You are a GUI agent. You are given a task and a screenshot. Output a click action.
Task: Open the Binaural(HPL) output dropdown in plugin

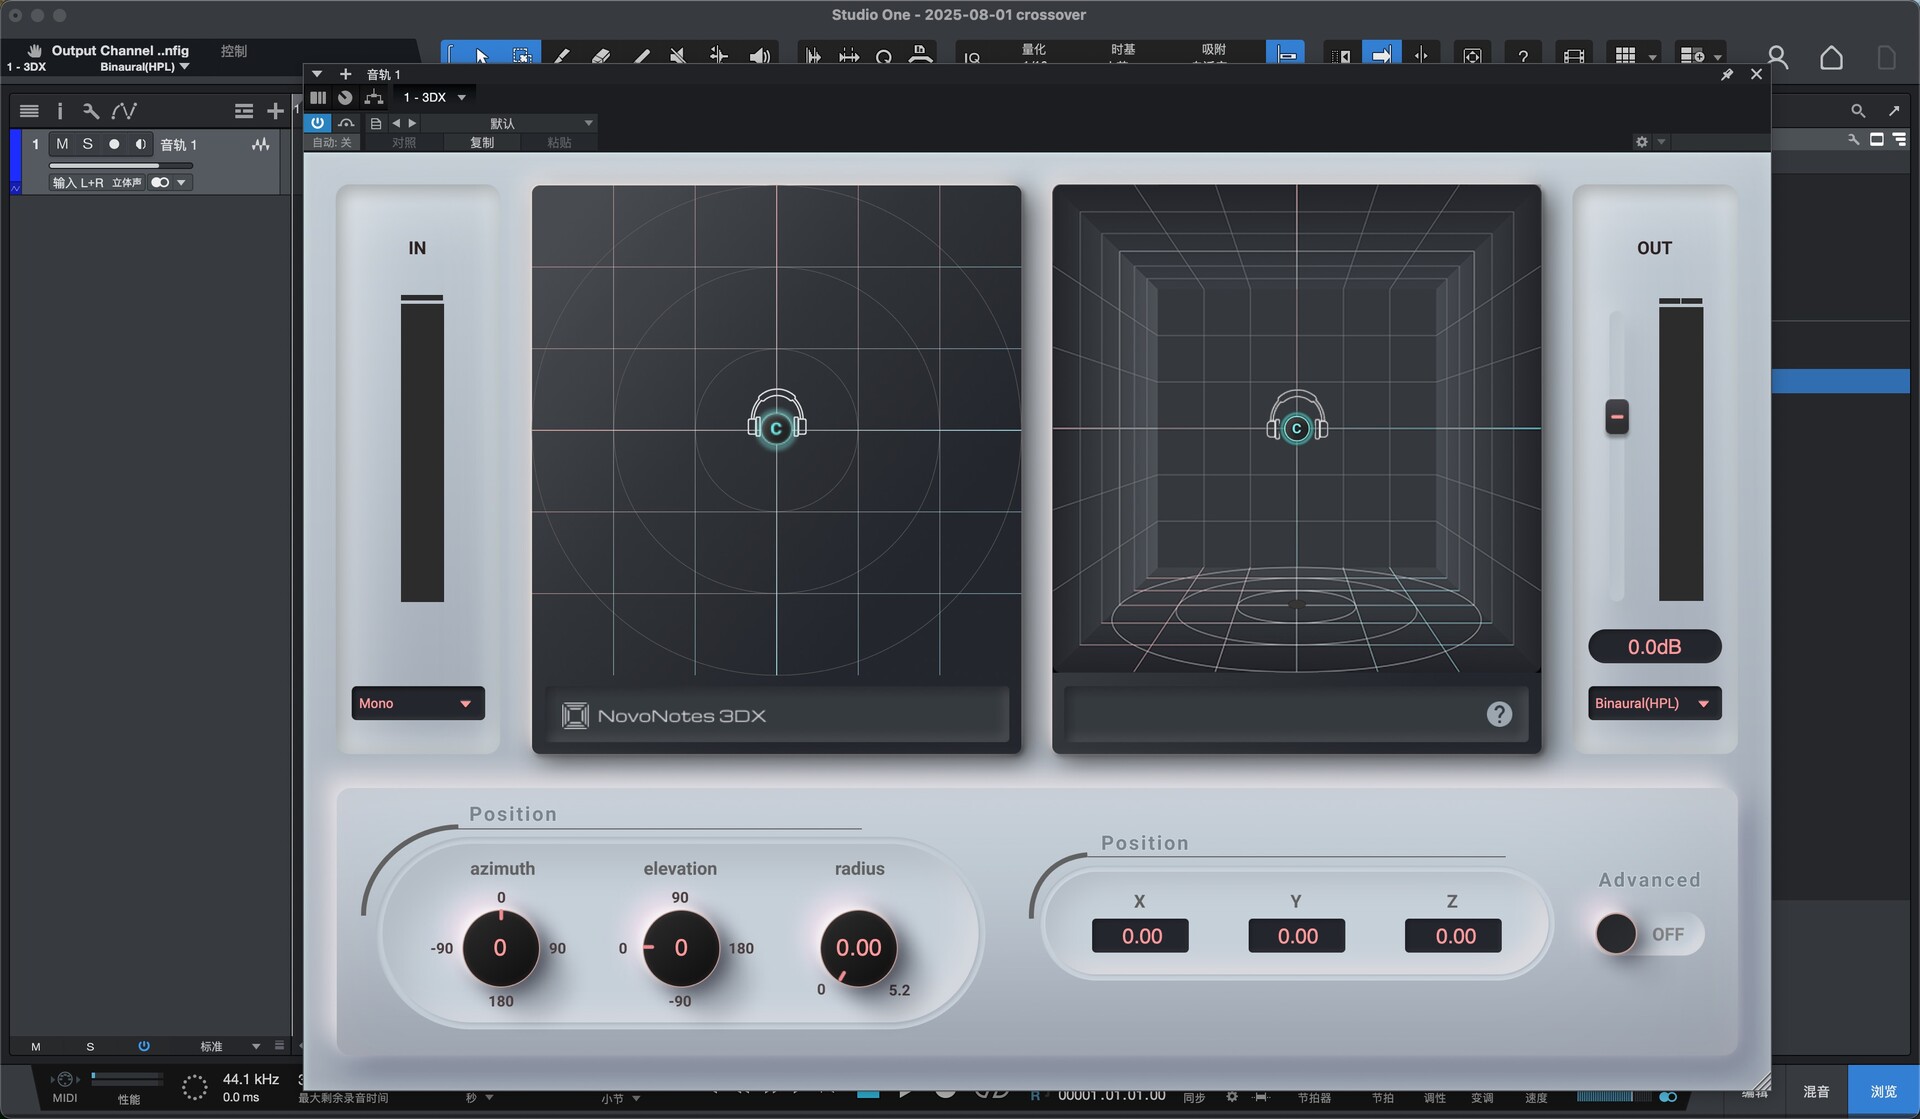coord(1654,703)
